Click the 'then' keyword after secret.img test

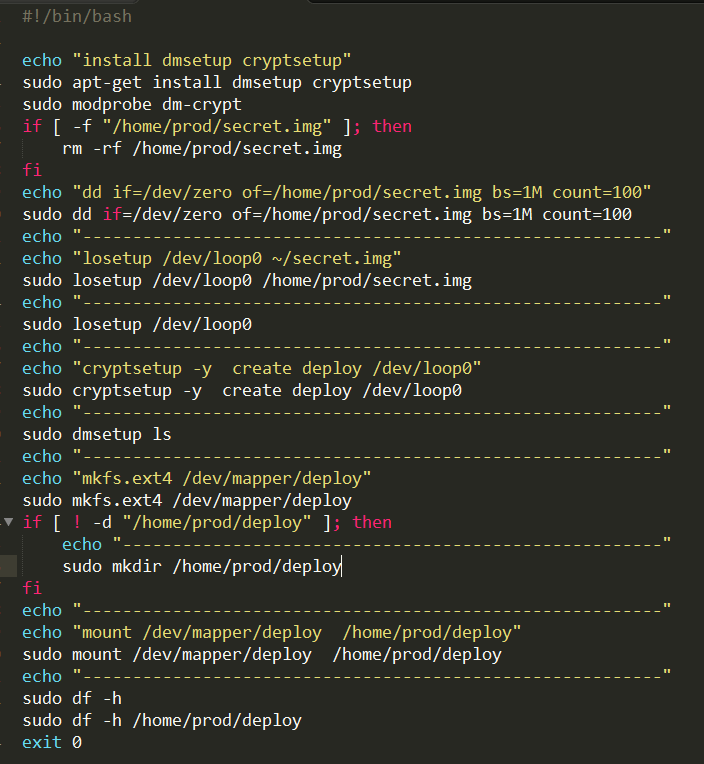pyautogui.click(x=392, y=127)
